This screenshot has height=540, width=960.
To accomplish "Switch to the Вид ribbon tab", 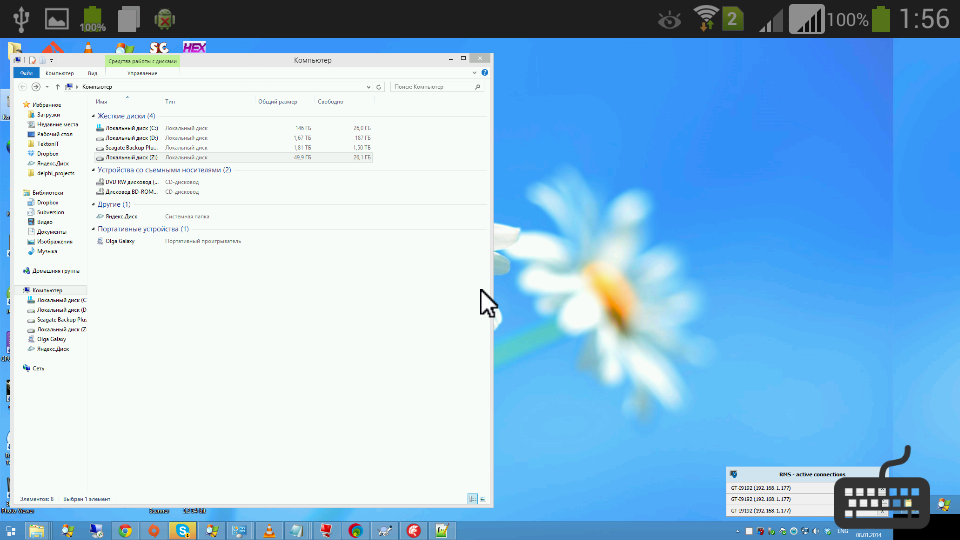I will pyautogui.click(x=92, y=73).
